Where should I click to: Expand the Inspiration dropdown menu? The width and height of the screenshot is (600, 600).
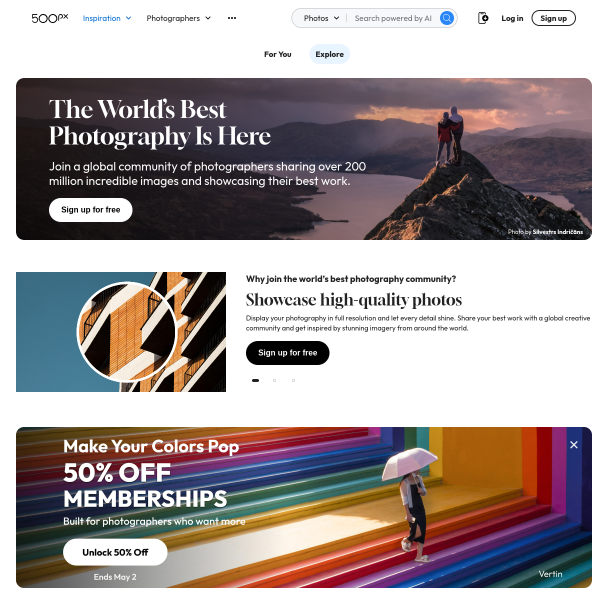pos(107,18)
